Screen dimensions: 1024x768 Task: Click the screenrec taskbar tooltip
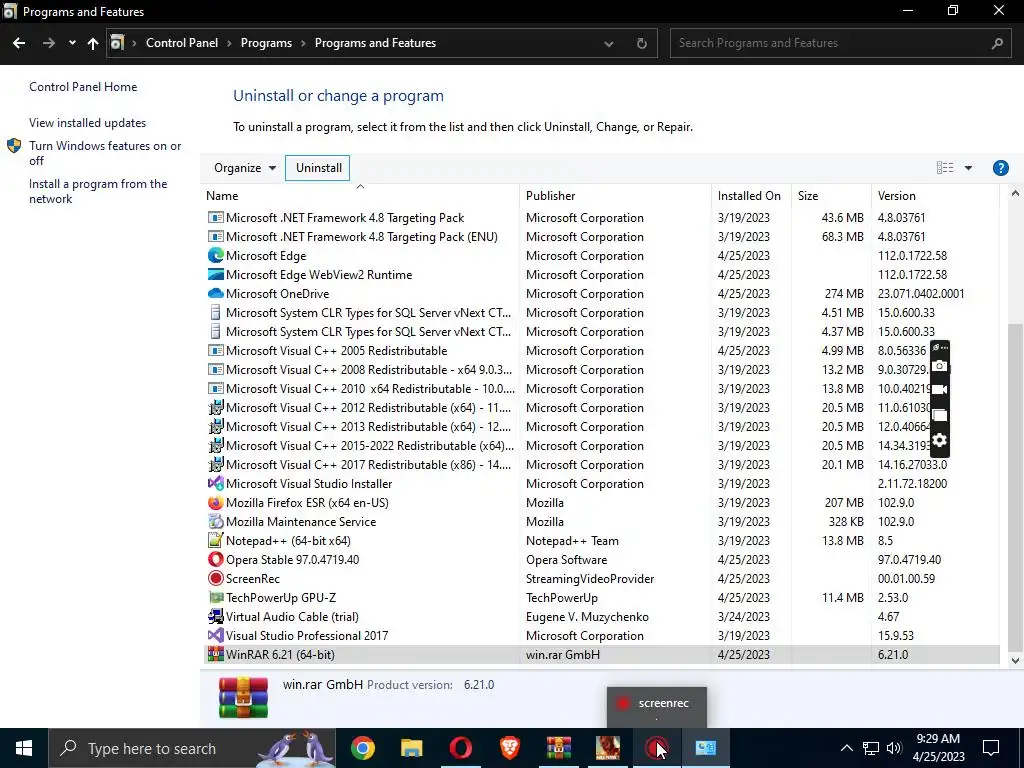(x=656, y=706)
